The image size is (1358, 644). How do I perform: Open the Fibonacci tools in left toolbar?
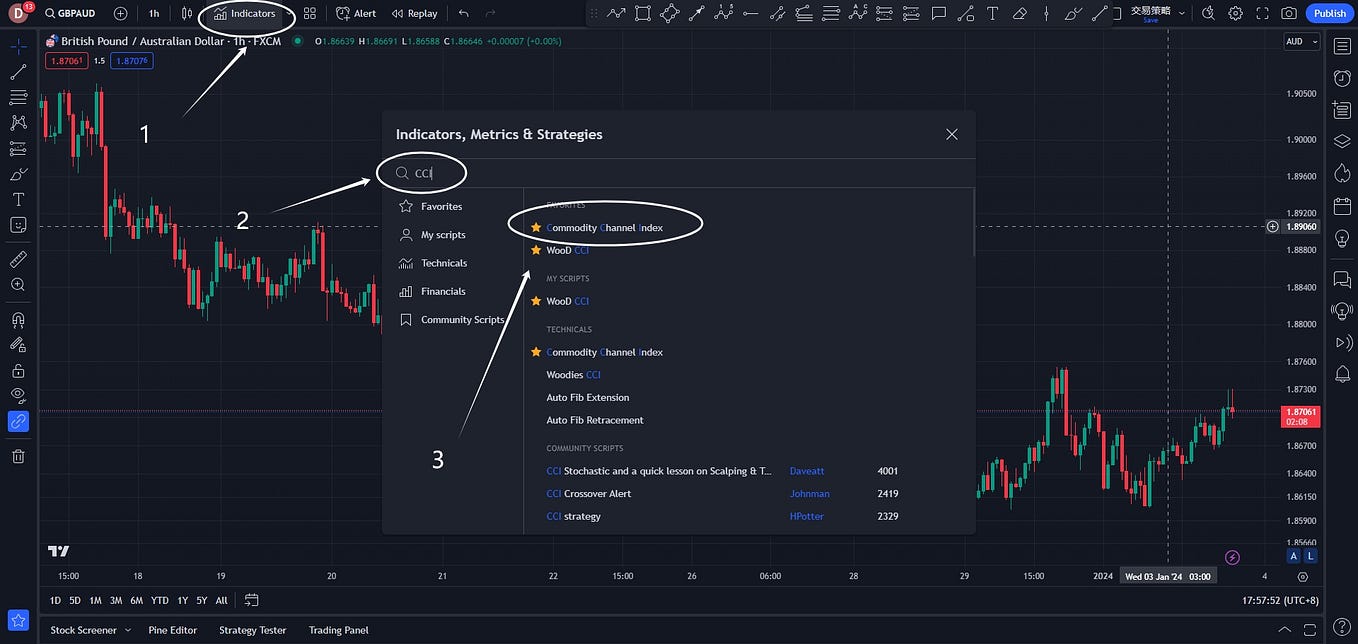click(18, 97)
